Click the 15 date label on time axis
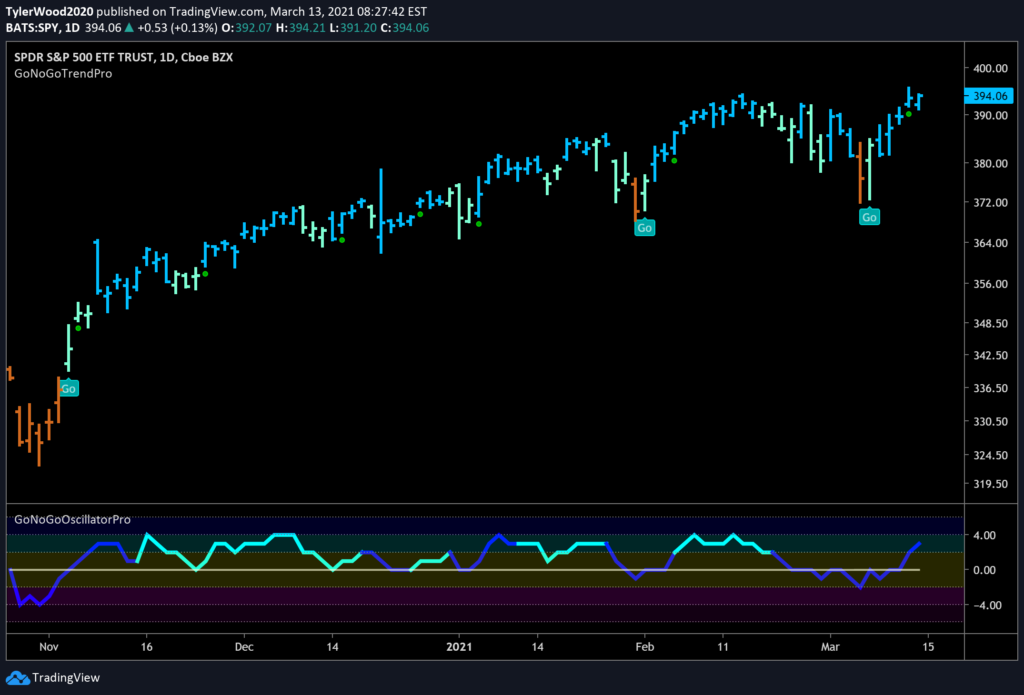This screenshot has height=695, width=1024. [x=928, y=647]
